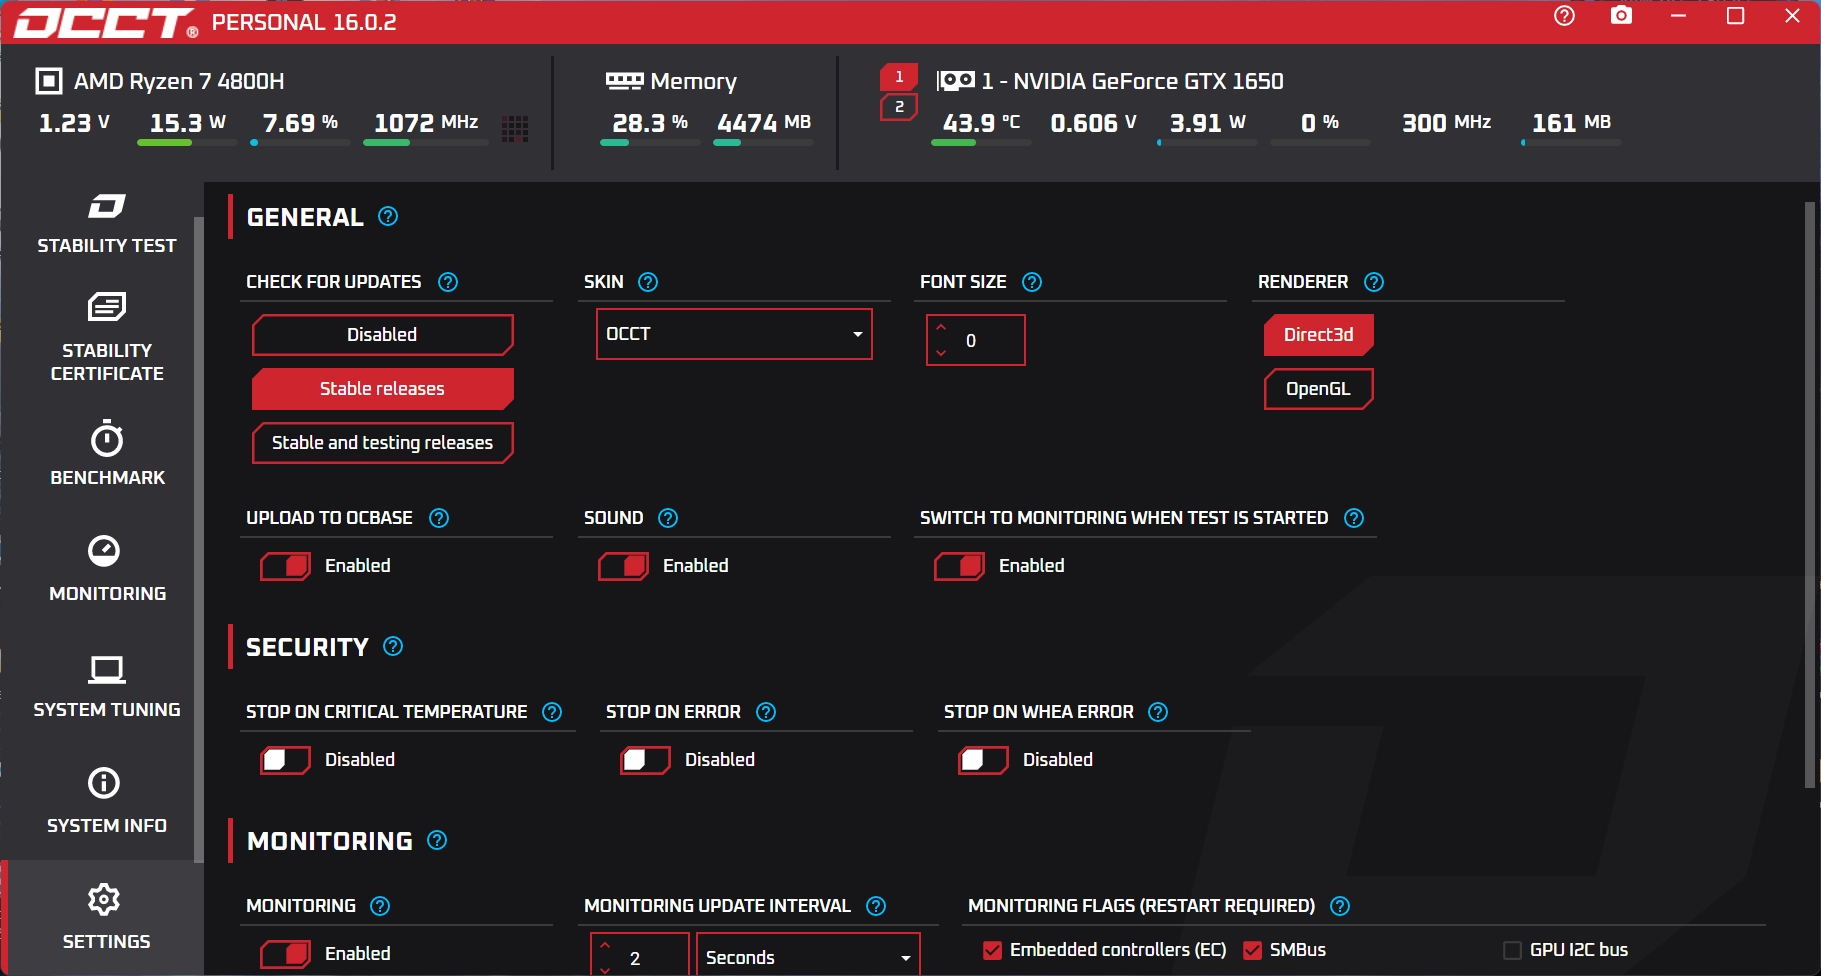This screenshot has height=976, width=1821.
Task: Choose Stable releases for updates
Action: [x=382, y=389]
